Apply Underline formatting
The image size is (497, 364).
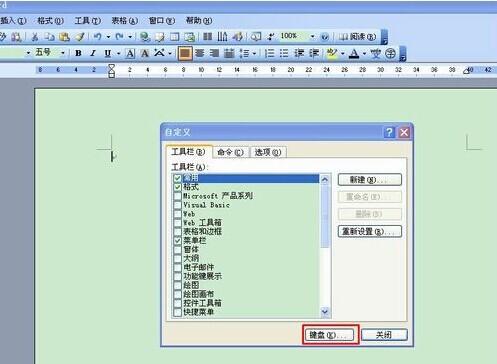point(107,53)
